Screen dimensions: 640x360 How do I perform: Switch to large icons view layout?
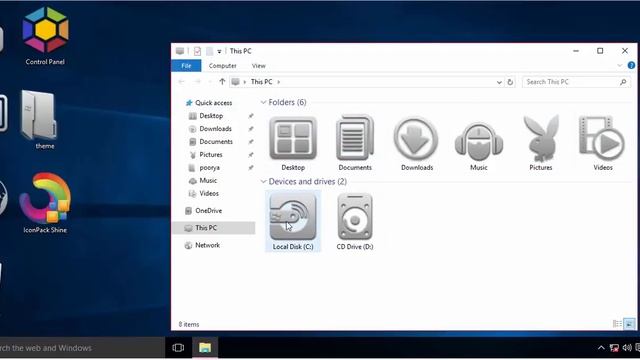pos(629,324)
